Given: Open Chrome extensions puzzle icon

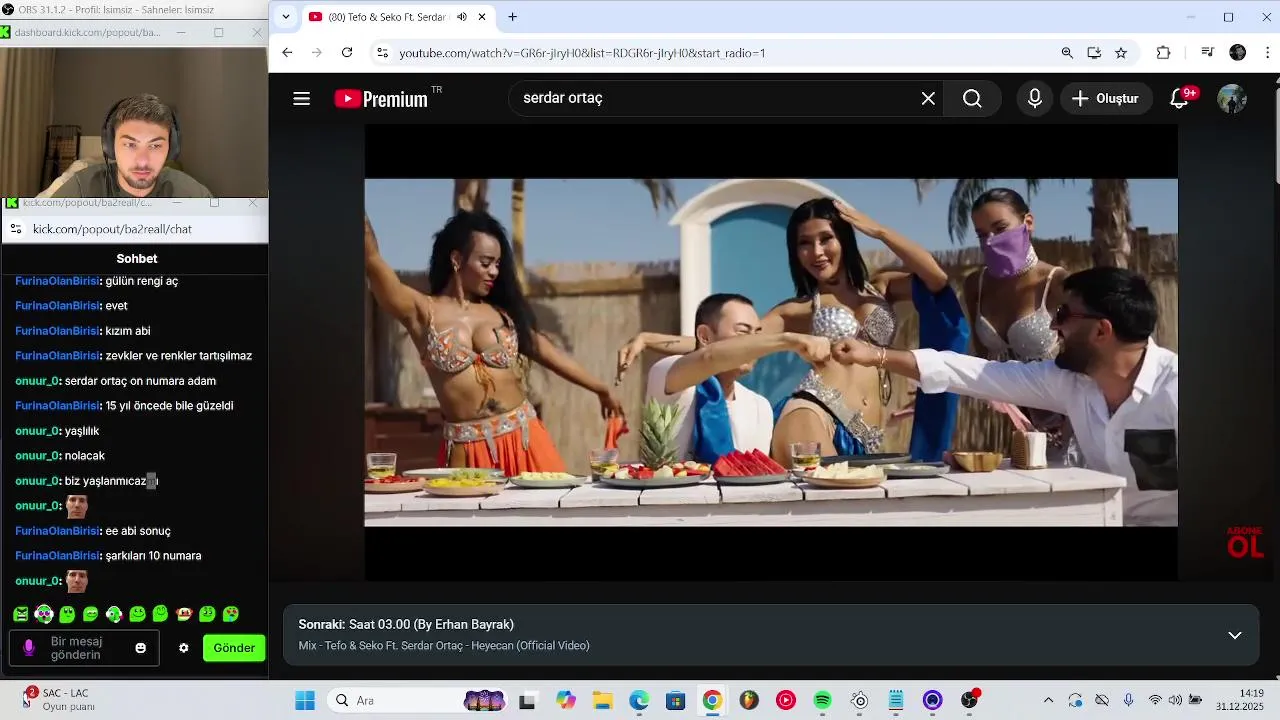Looking at the screenshot, I should [x=1163, y=53].
